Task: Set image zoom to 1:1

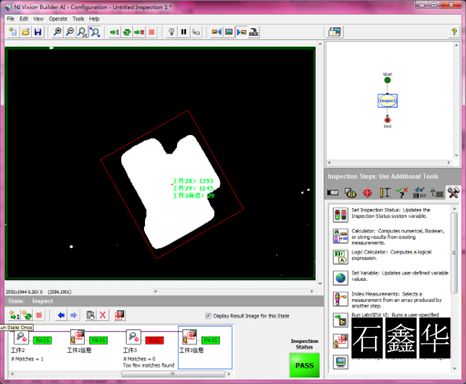Action: point(82,32)
